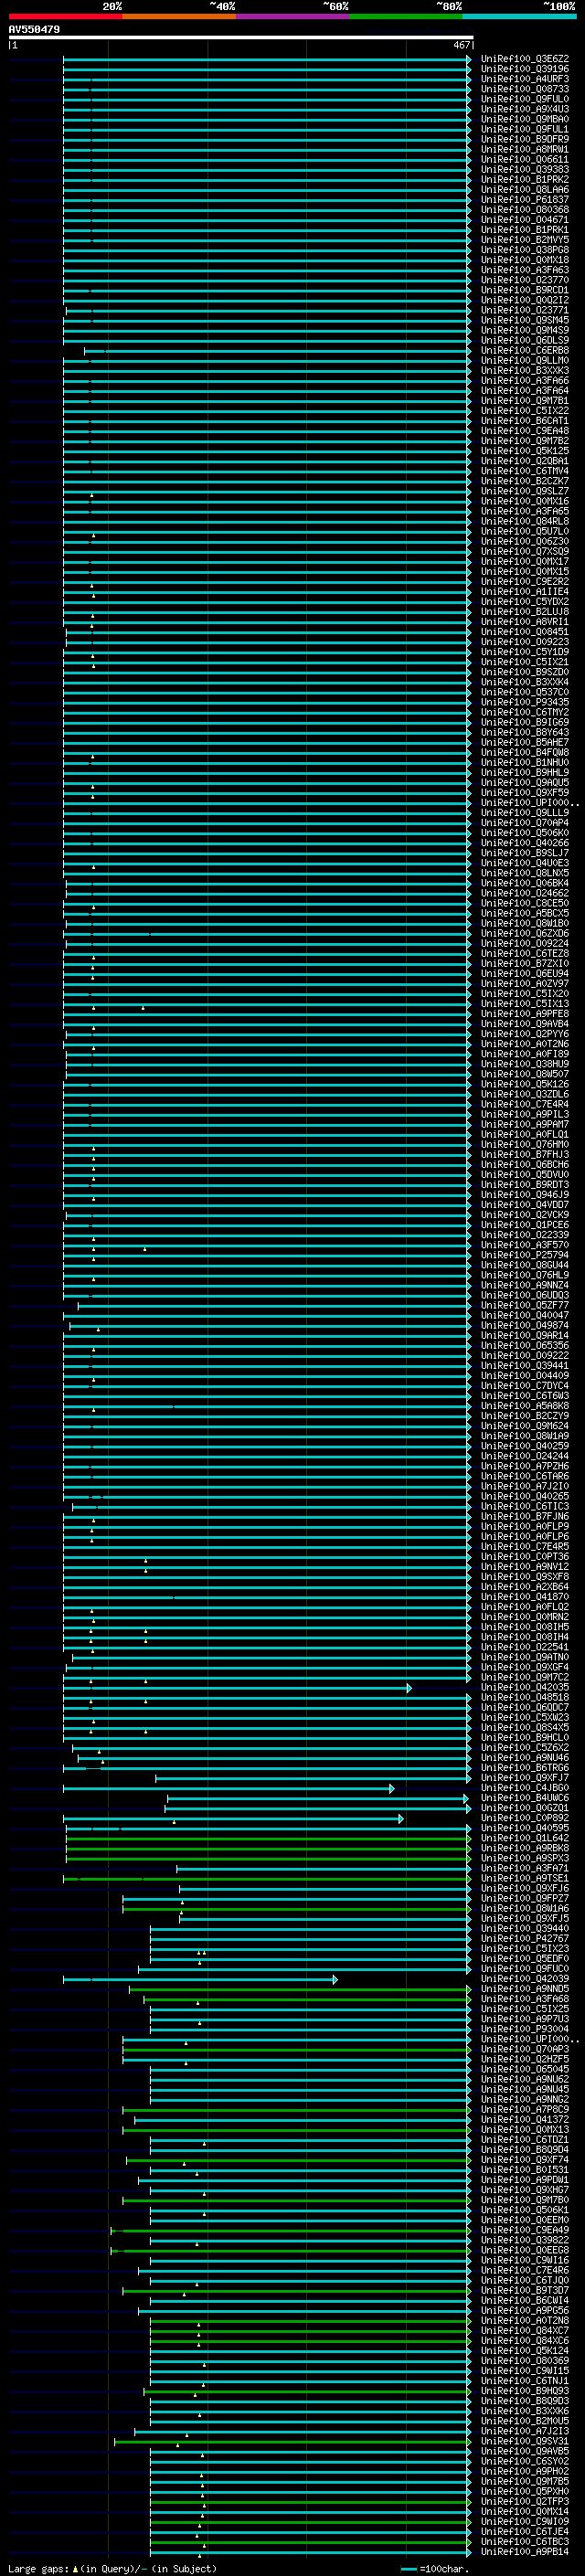This screenshot has width=585, height=2576.
Task: Click the truncated alignment bar of UniRef100_C4JBG0
Action: [x=229, y=1789]
